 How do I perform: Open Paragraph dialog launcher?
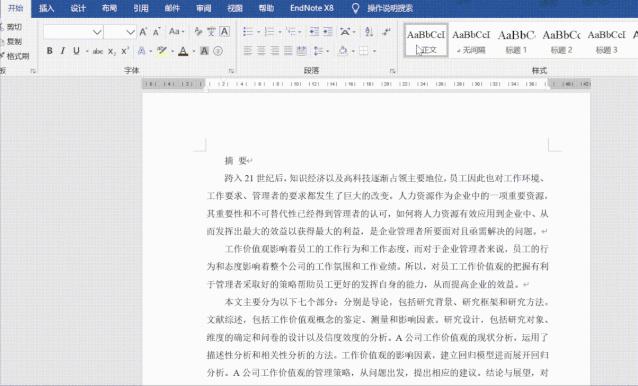click(x=392, y=71)
